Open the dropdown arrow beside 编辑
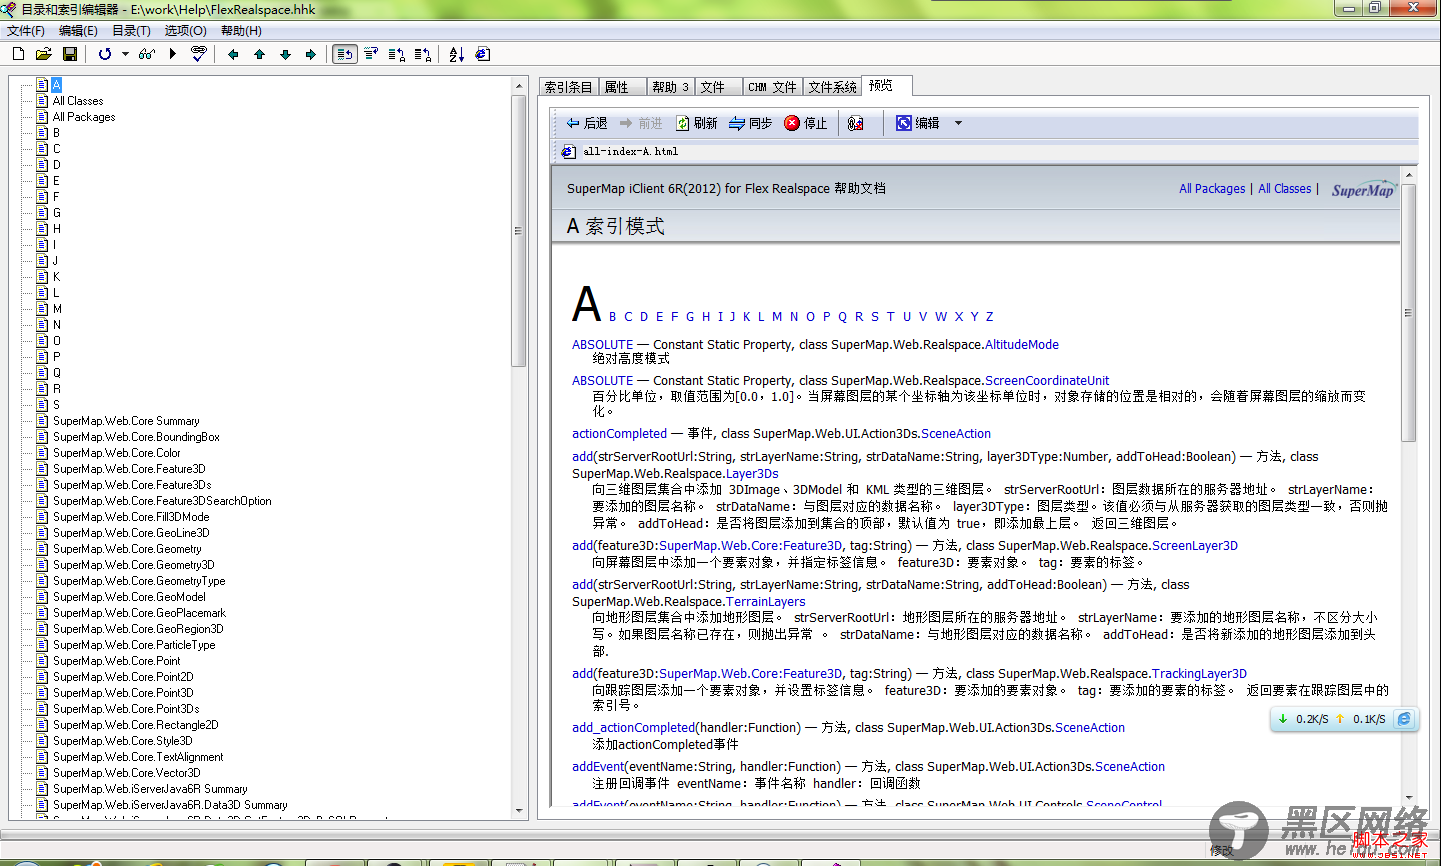1441x866 pixels. 958,123
